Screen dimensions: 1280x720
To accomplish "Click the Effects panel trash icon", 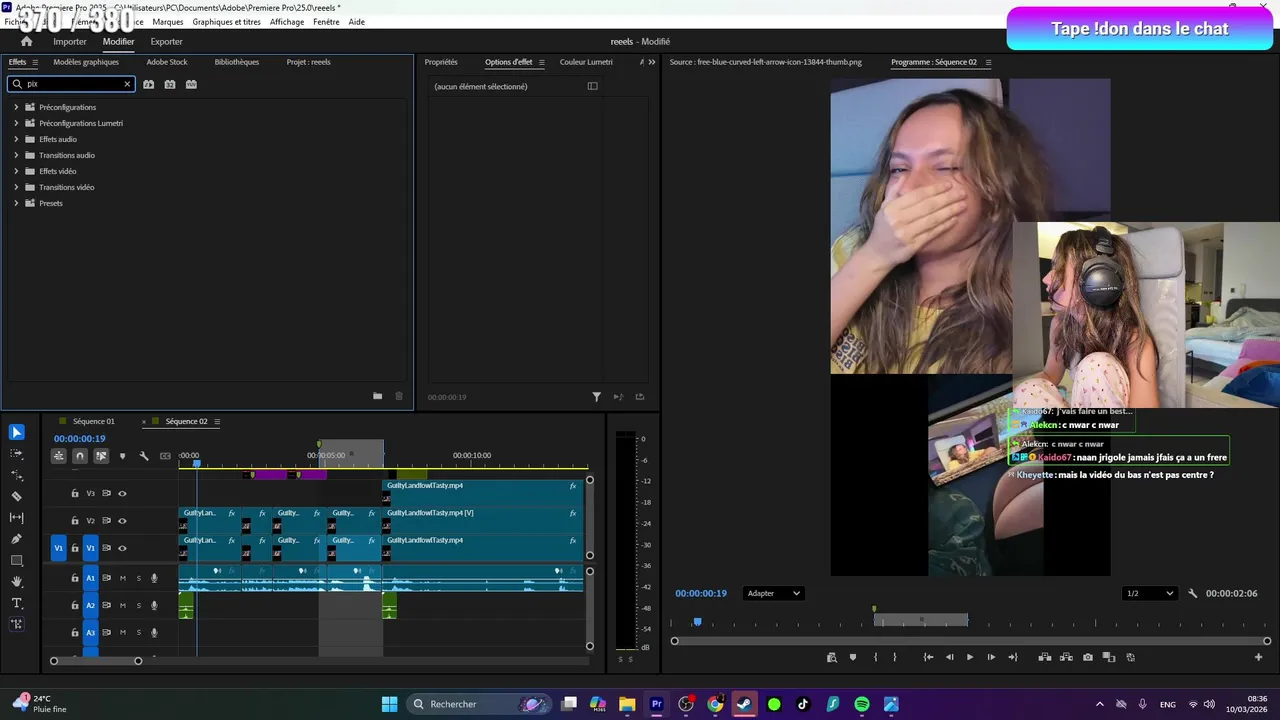I will (399, 396).
